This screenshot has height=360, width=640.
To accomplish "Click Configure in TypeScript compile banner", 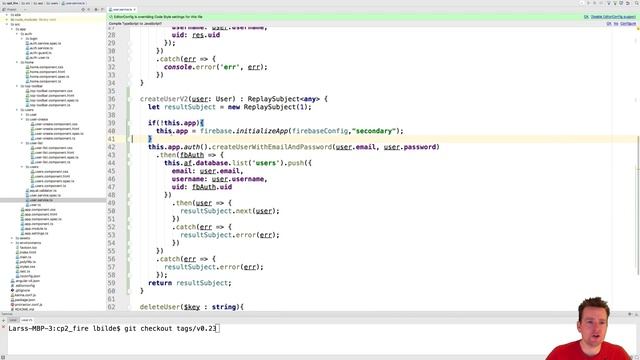I will 628,24.
